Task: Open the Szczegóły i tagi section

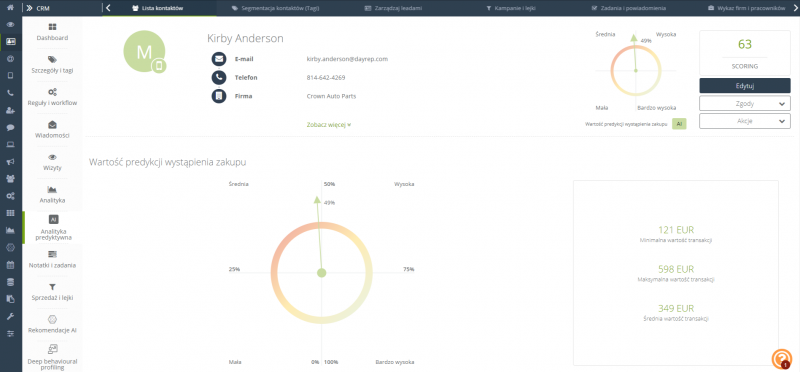Action: tap(52, 64)
